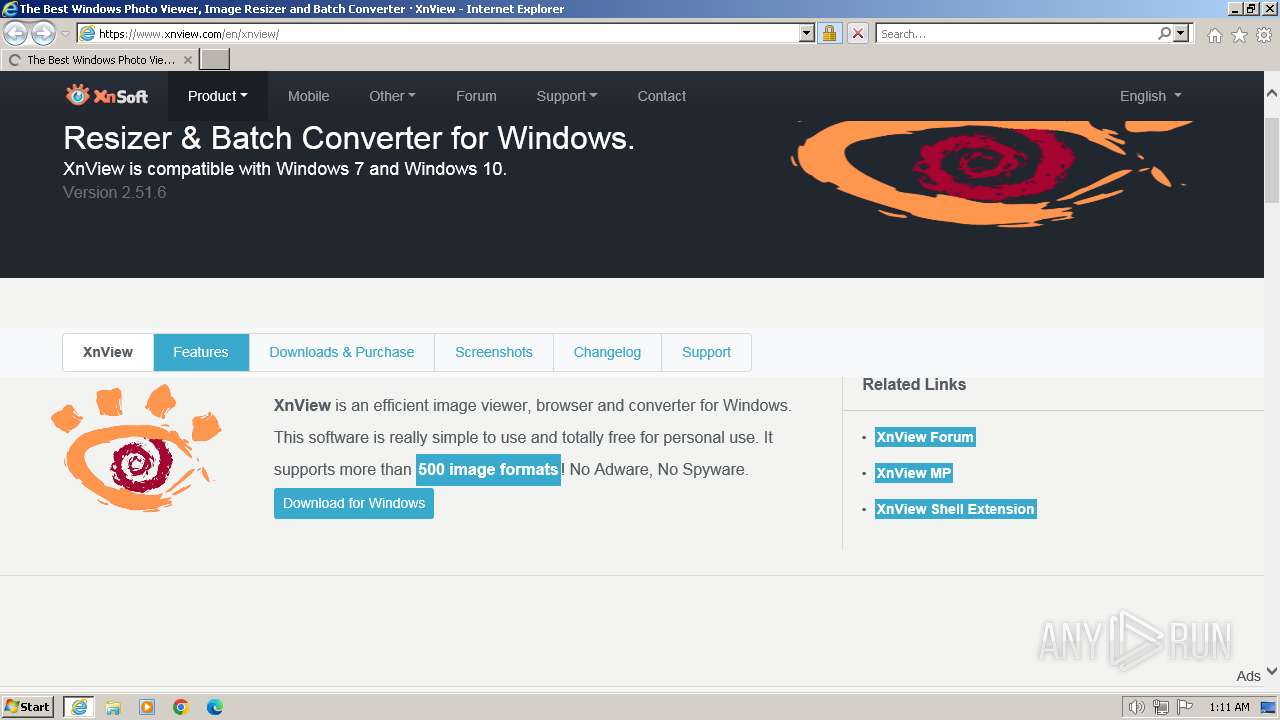Click the XnSoft logo in the navbar

point(107,96)
